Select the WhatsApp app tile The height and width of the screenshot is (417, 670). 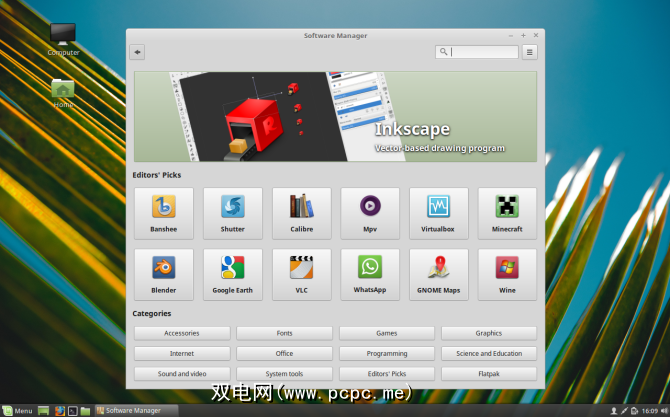(370, 275)
